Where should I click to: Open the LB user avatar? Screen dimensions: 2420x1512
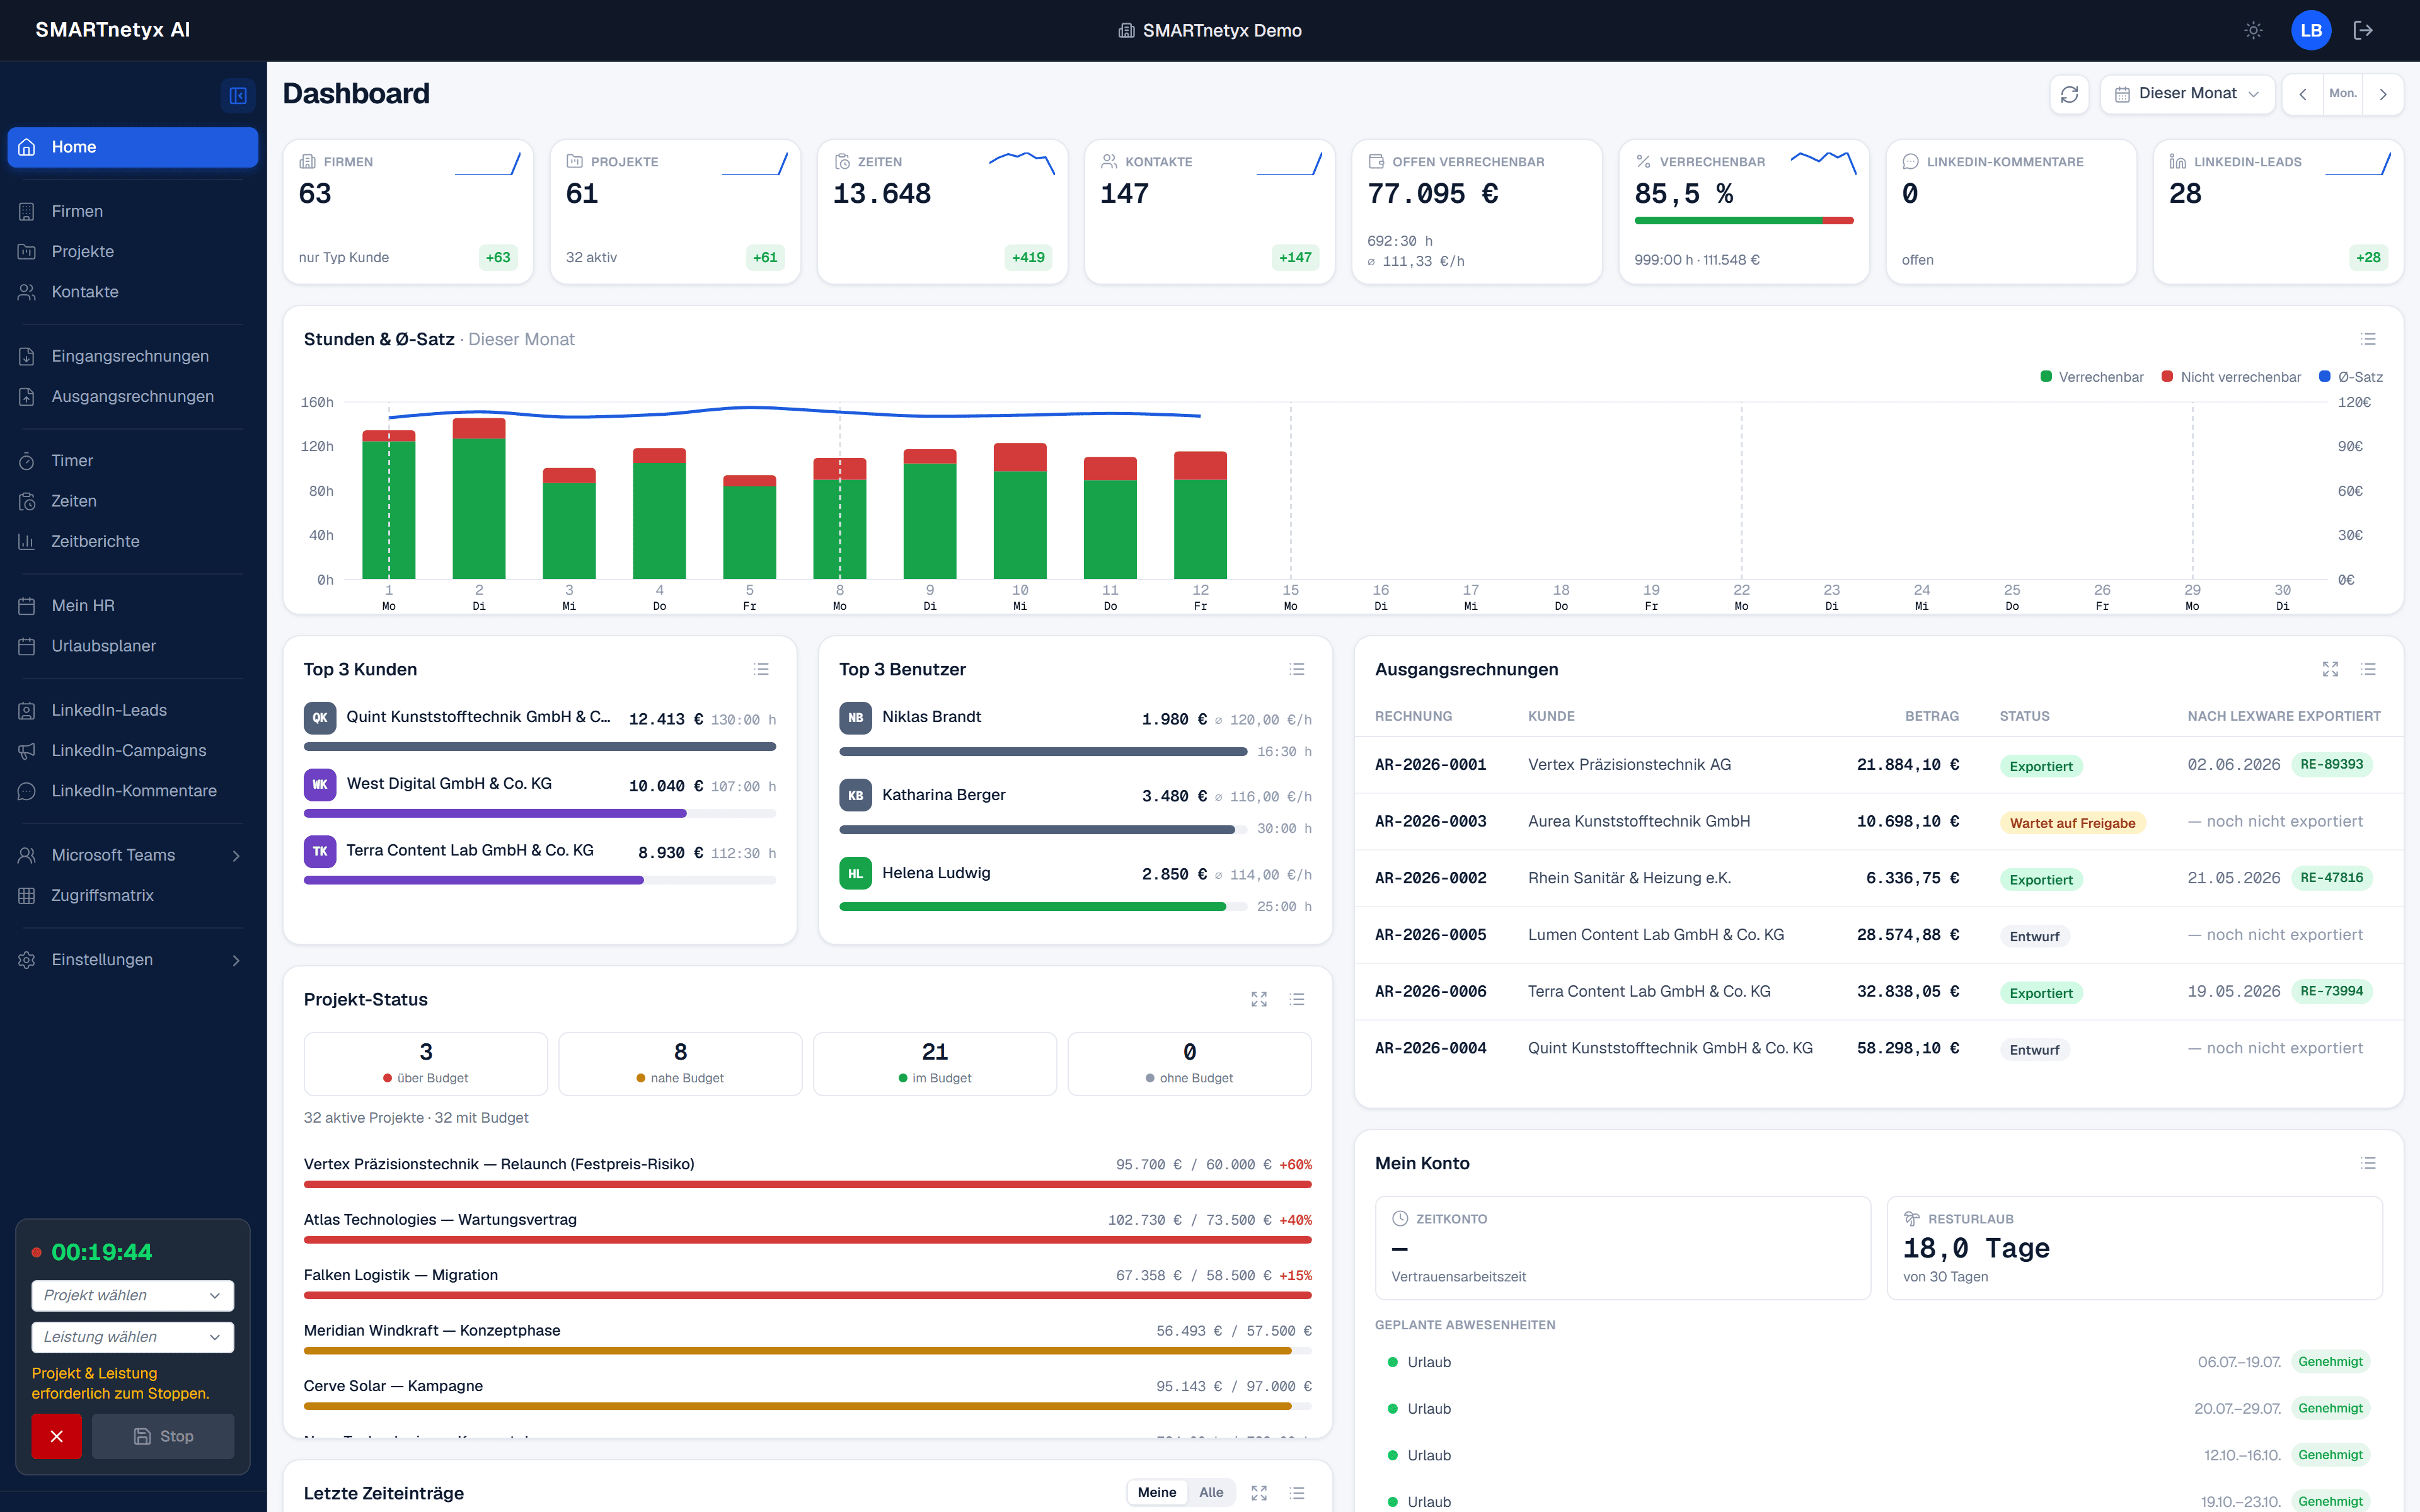(x=2311, y=30)
